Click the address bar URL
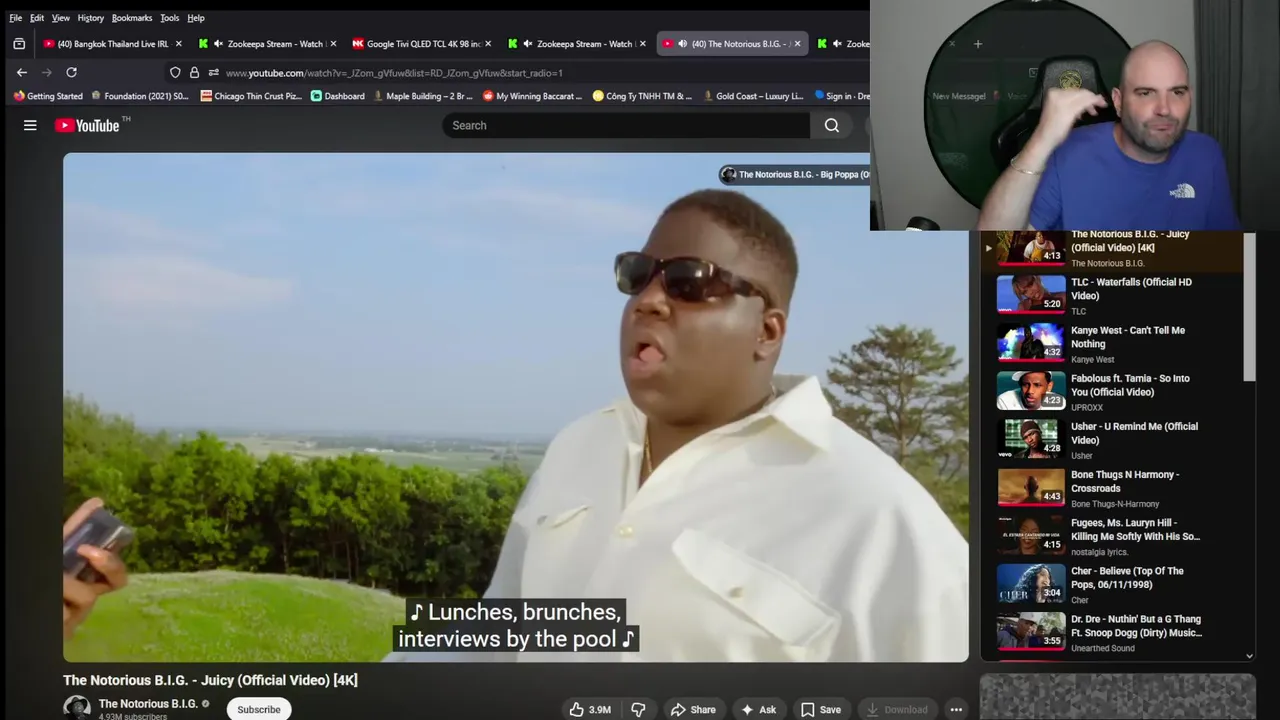1280x720 pixels. click(394, 73)
